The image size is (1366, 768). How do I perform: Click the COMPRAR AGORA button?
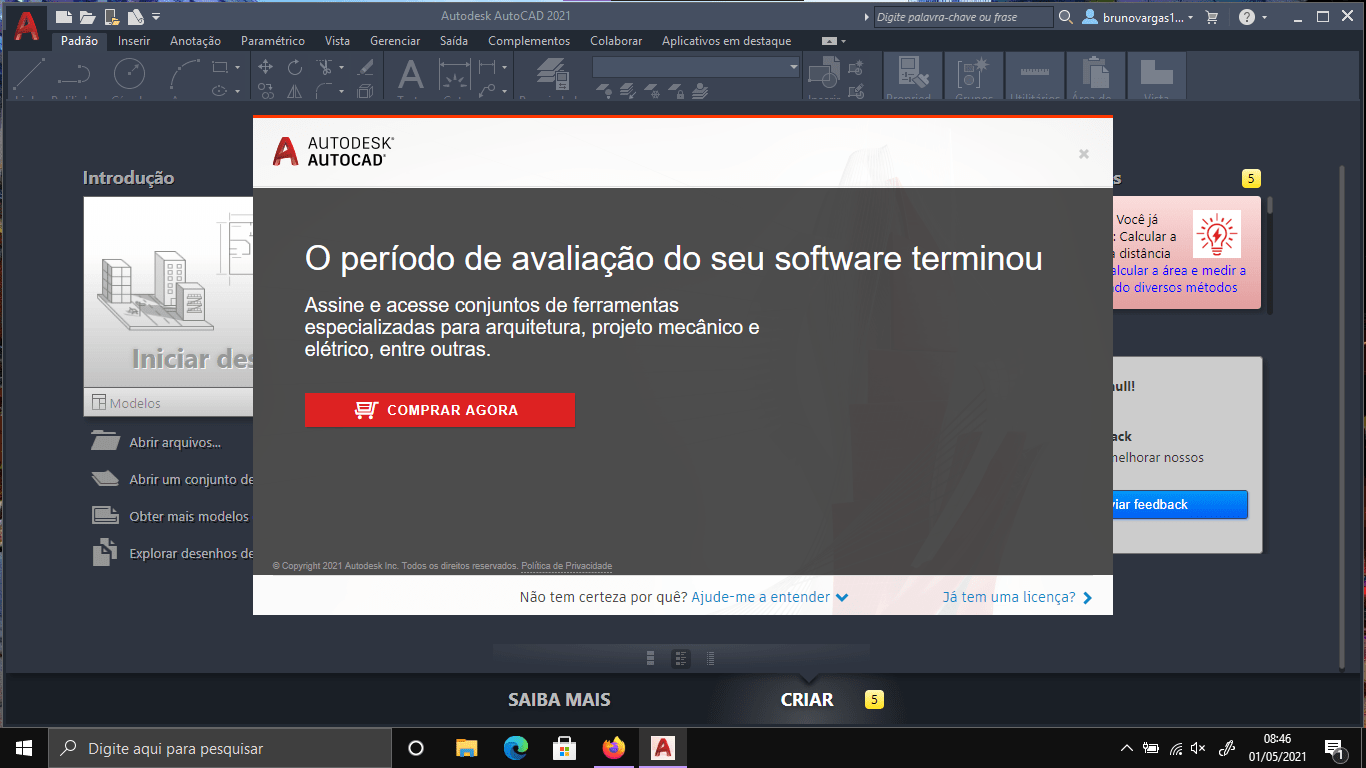(440, 410)
